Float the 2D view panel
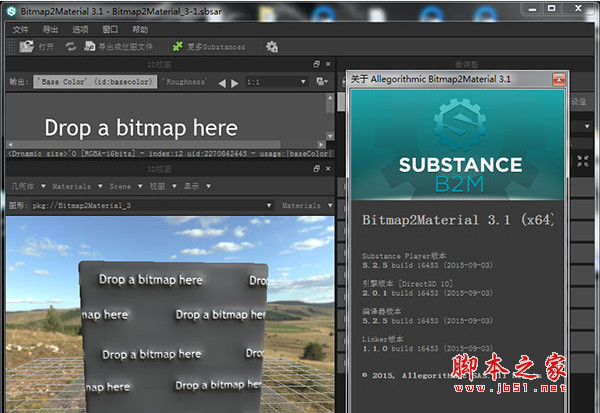This screenshot has width=600, height=413. 316,64
